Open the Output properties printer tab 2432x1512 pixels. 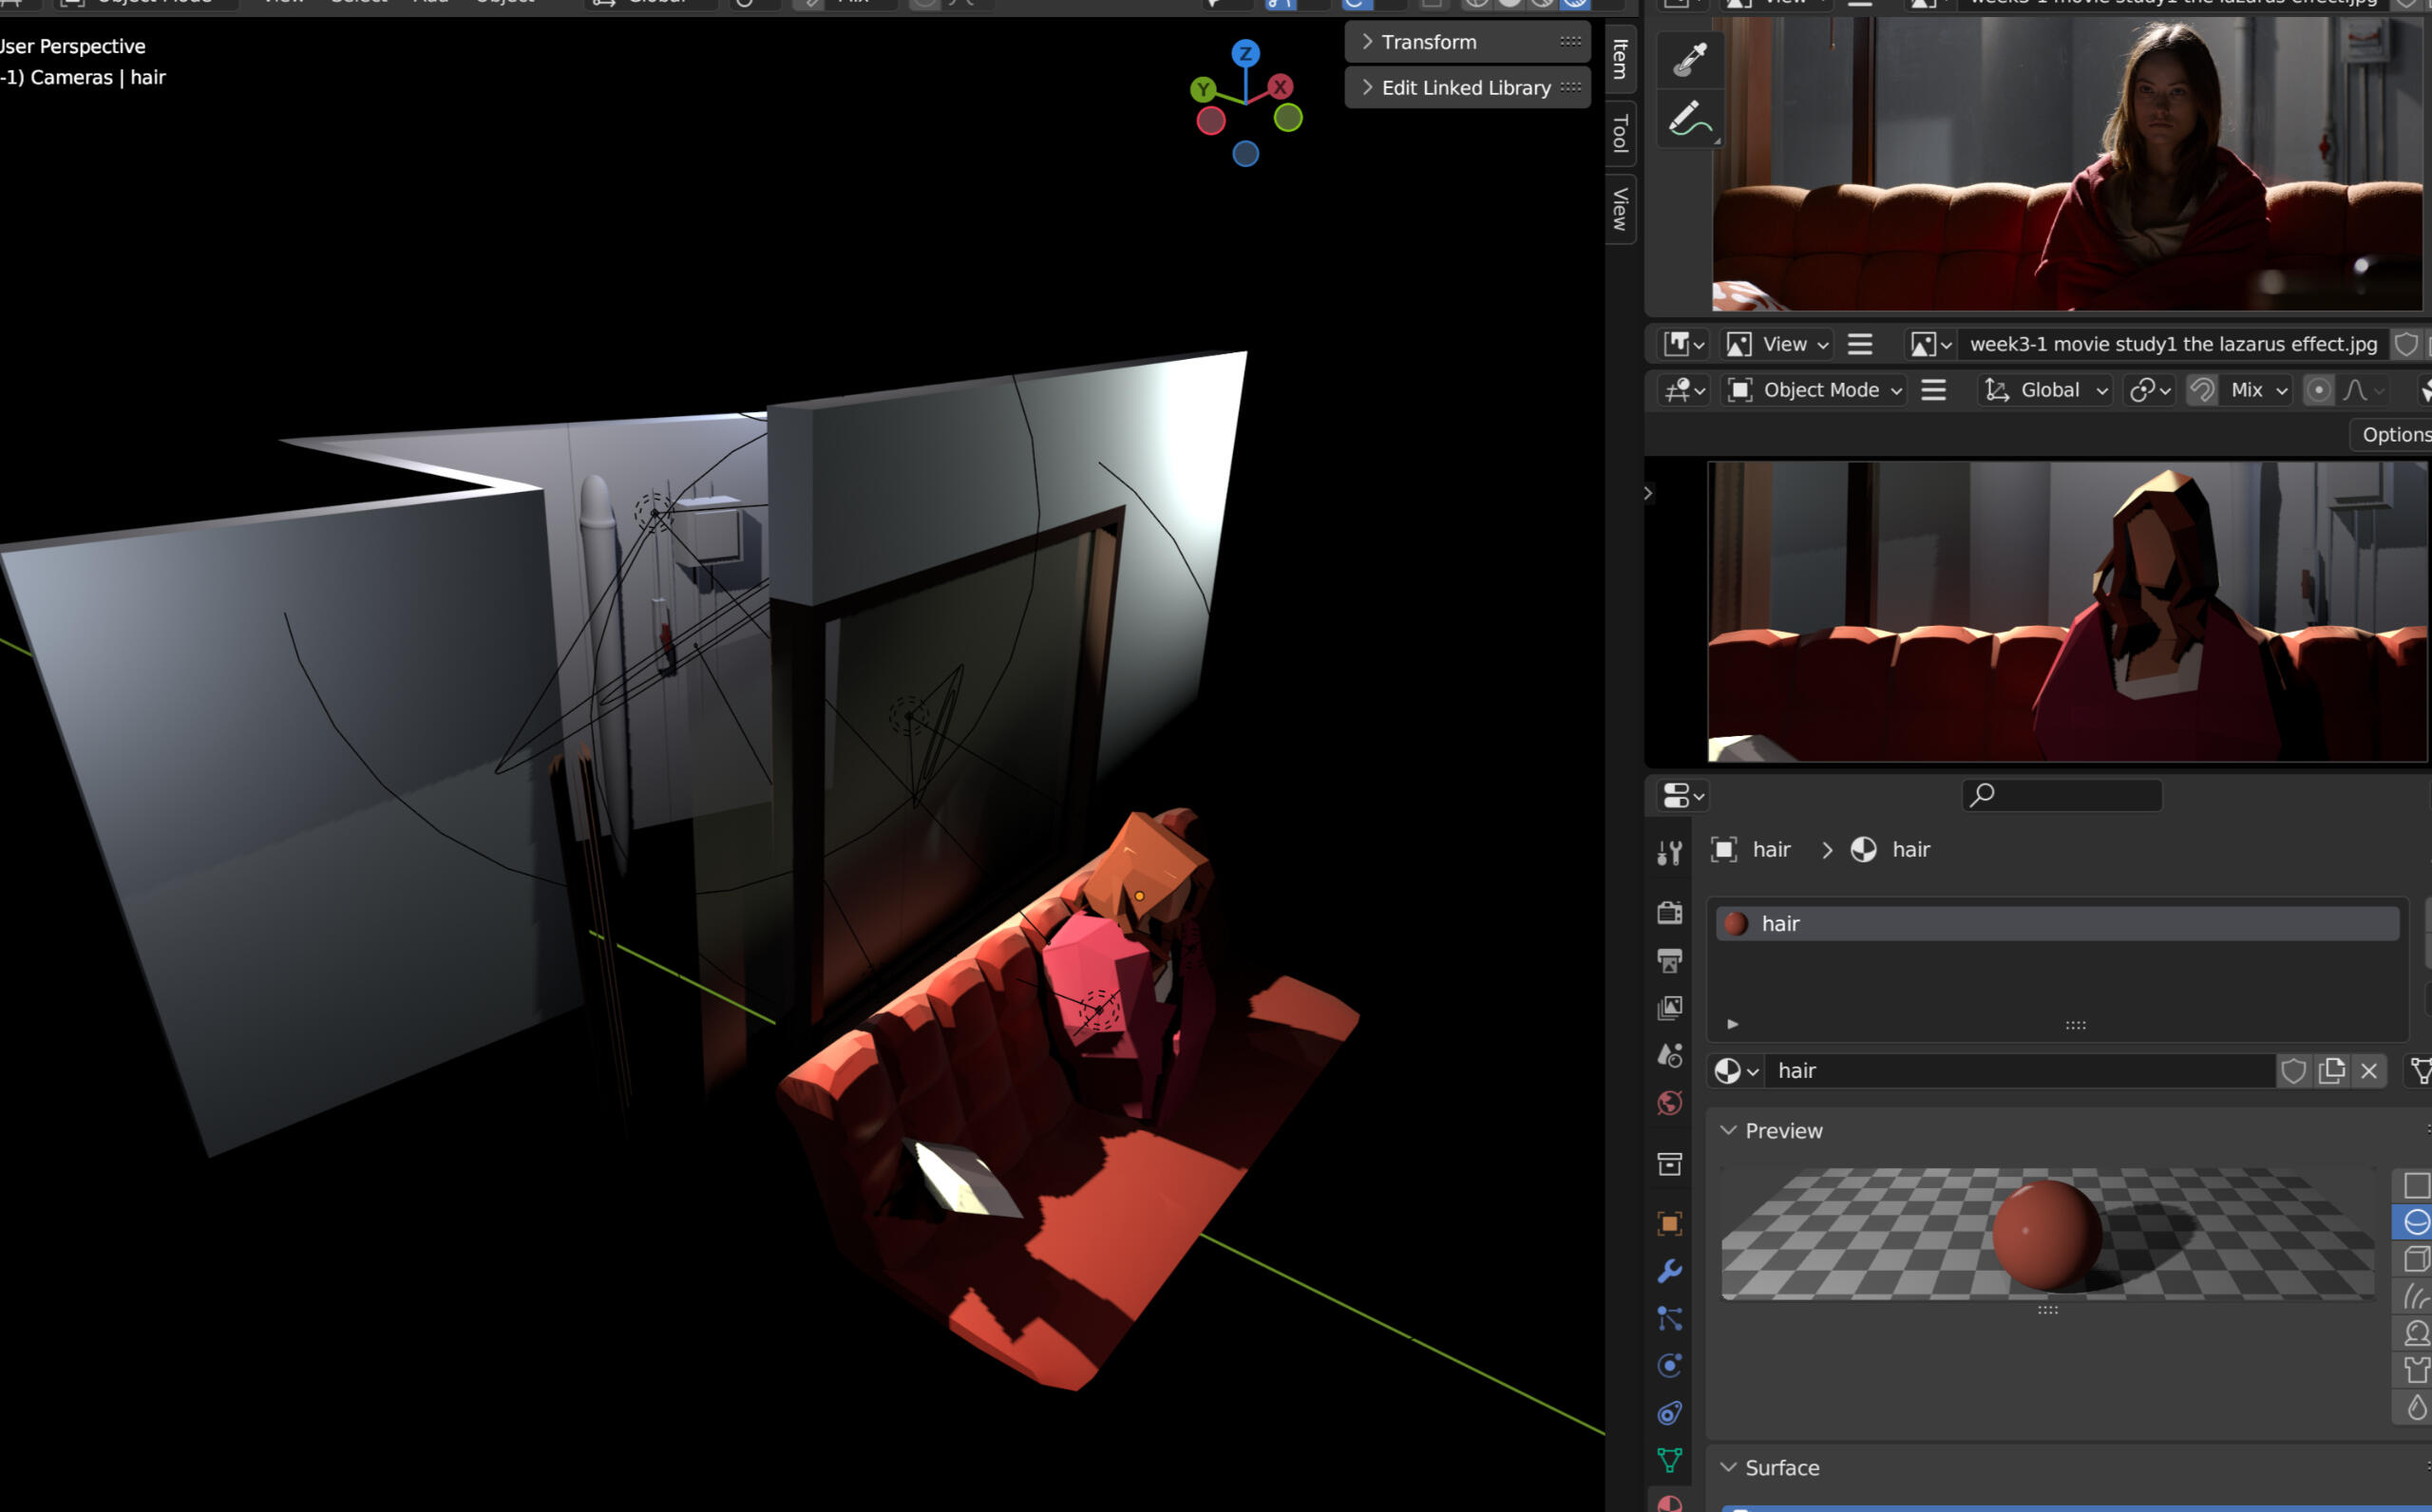1669,961
